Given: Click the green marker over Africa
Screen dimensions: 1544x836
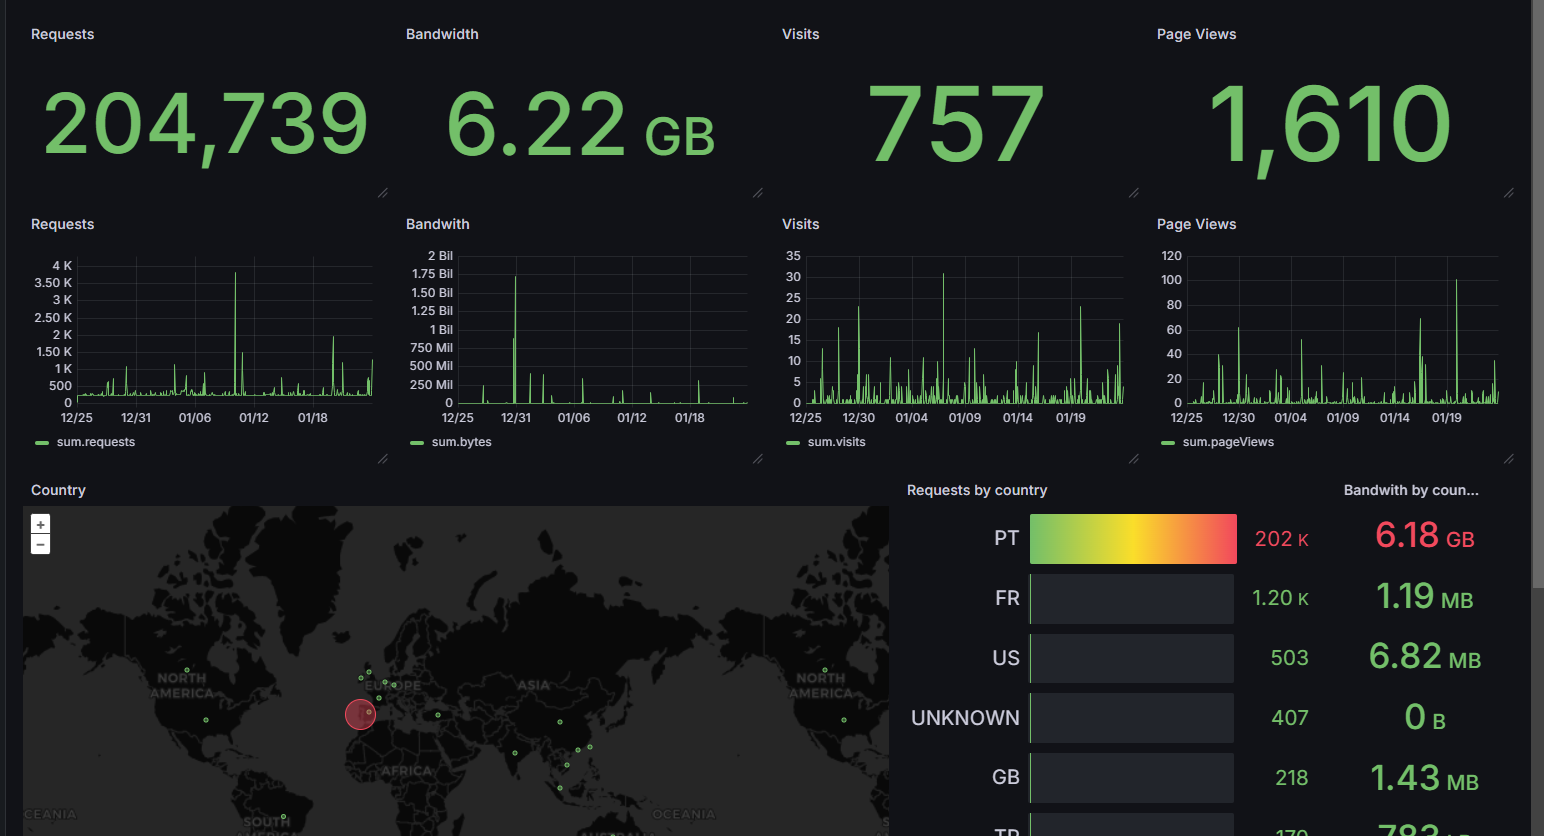Looking at the screenshot, I should (436, 715).
